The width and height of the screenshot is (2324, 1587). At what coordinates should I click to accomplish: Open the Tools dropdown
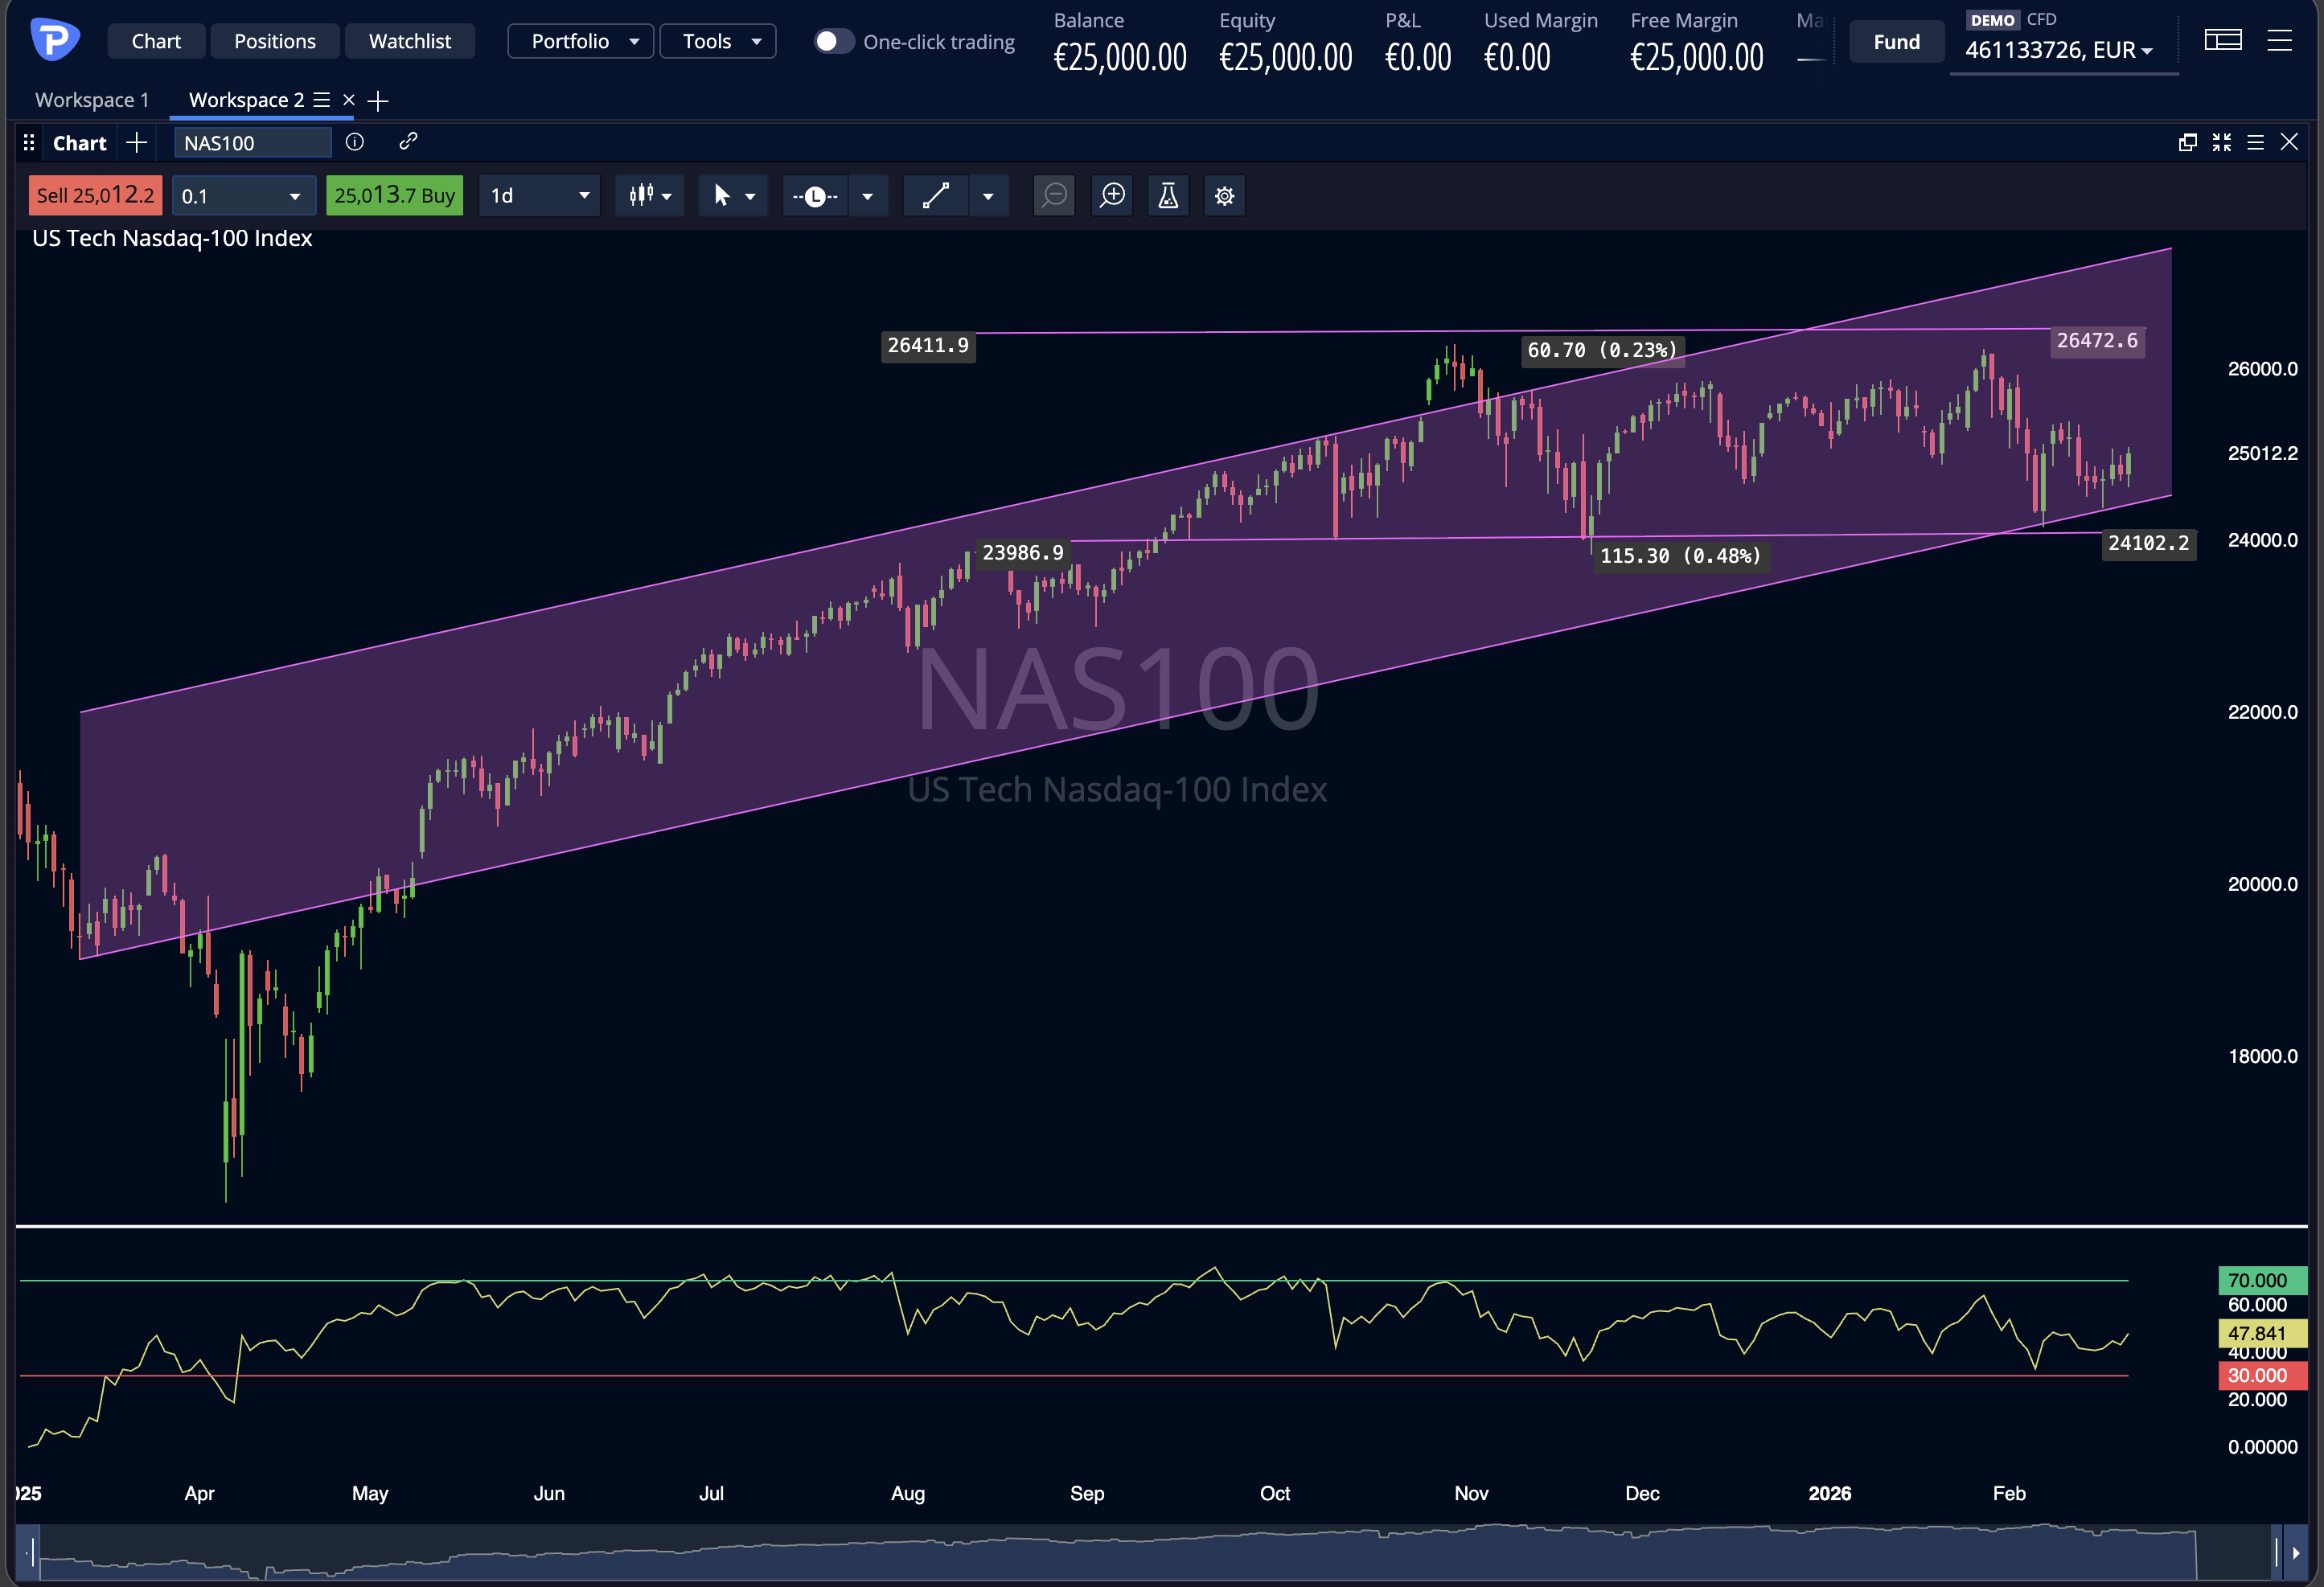[x=717, y=41]
